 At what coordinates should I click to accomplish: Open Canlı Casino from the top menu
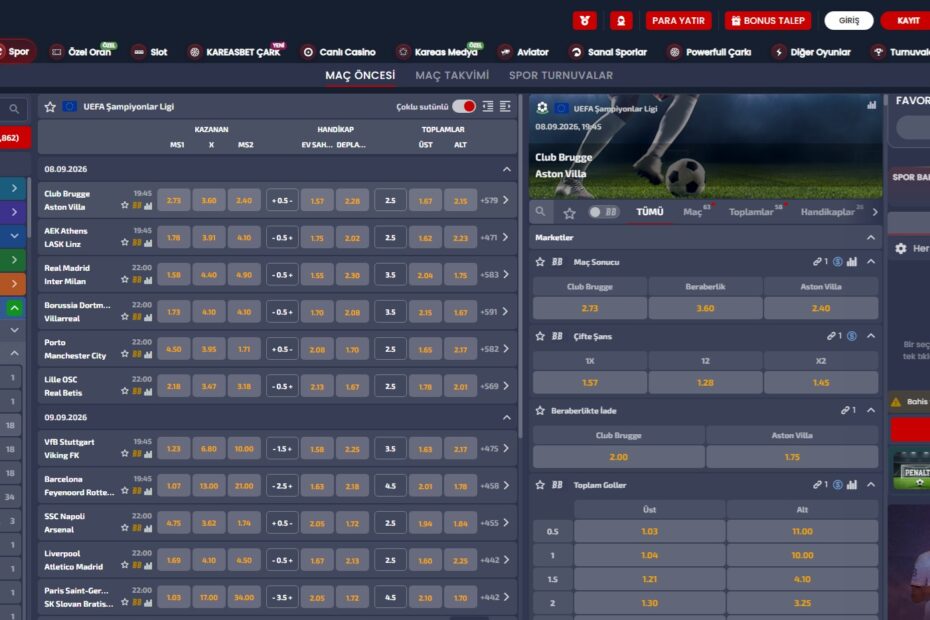point(339,52)
